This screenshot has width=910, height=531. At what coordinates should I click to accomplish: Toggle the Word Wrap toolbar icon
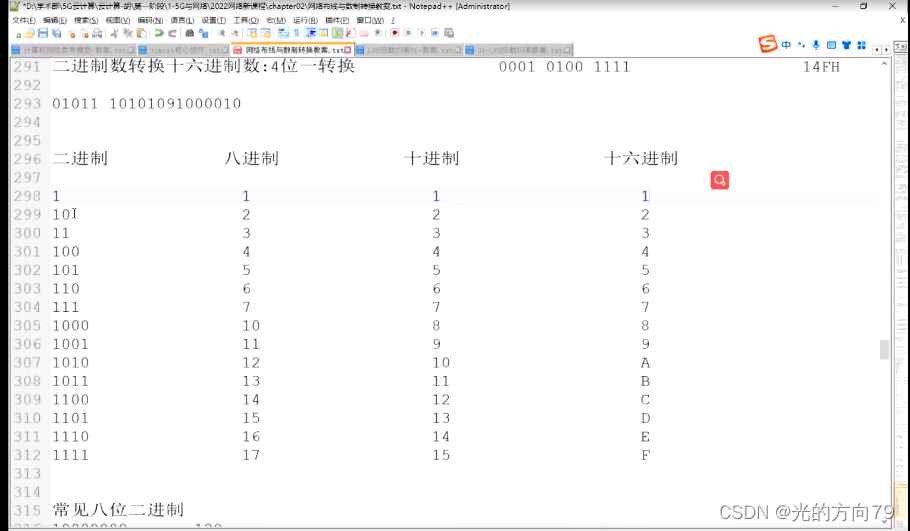(283, 33)
